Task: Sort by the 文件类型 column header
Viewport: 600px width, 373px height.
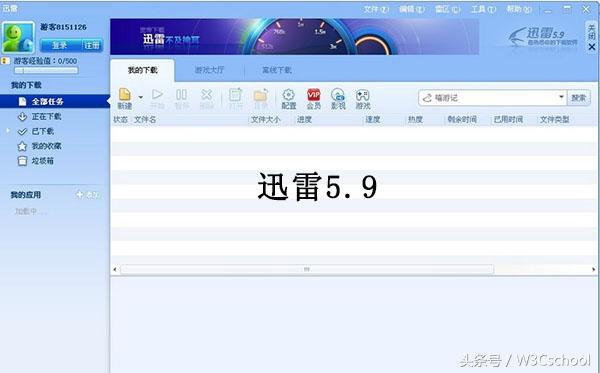Action: pyautogui.click(x=554, y=119)
